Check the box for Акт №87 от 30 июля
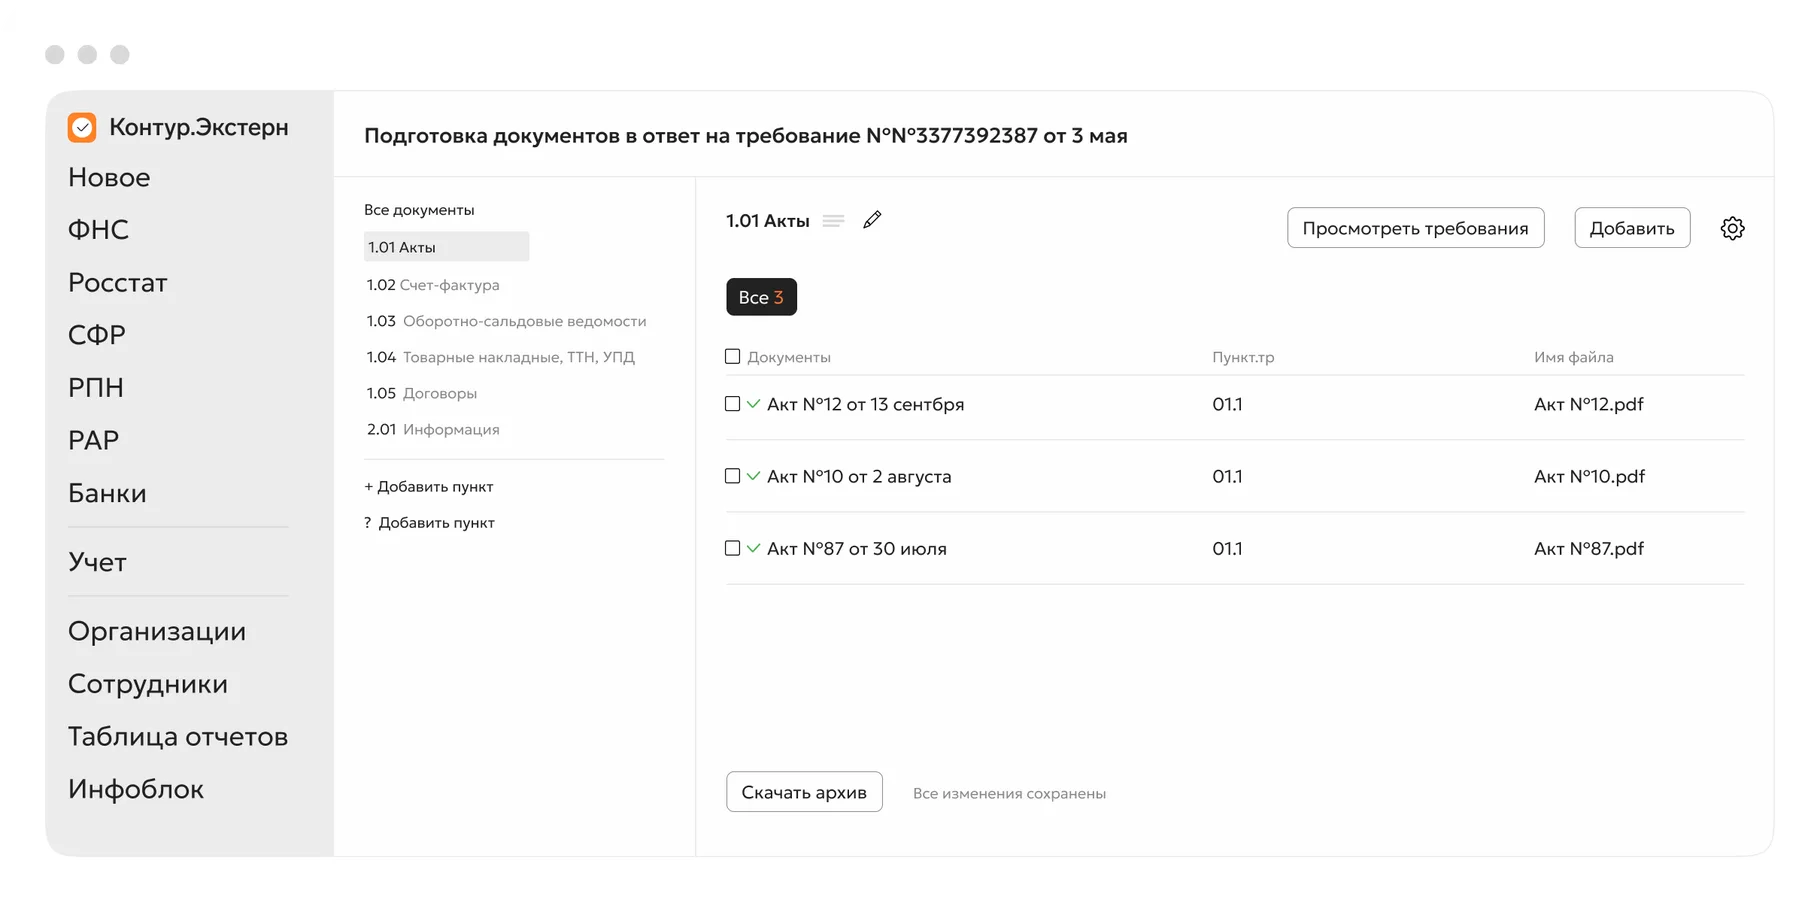1820x902 pixels. 732,548
